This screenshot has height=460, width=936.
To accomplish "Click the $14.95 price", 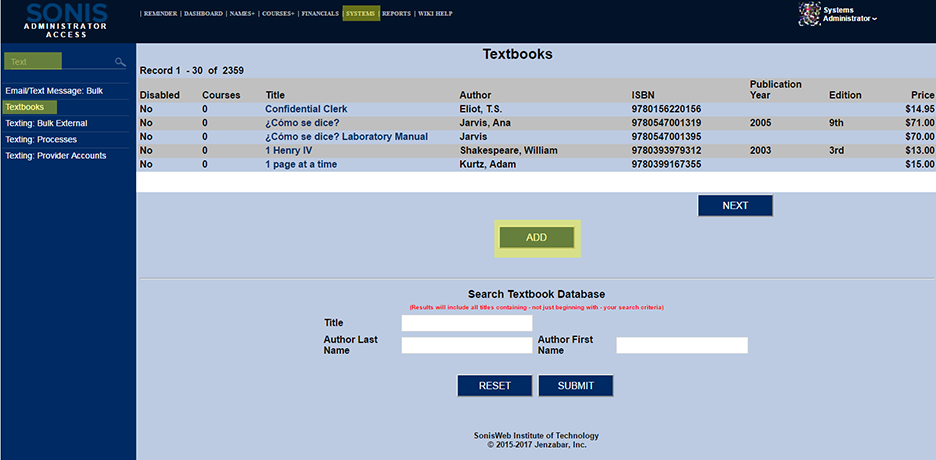I will pyautogui.click(x=920, y=109).
